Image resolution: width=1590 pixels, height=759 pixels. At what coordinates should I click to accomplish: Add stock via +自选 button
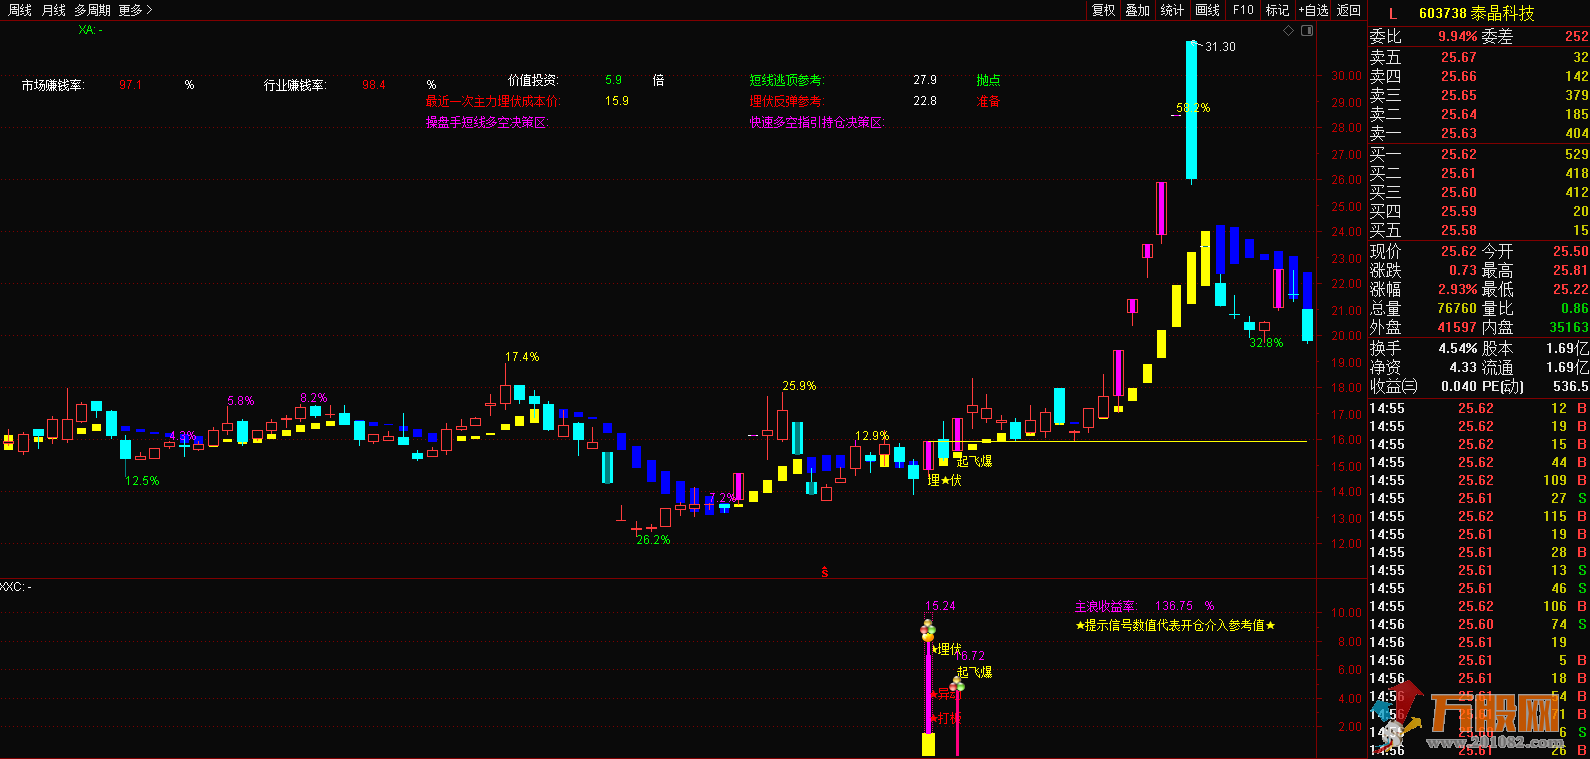(1314, 10)
